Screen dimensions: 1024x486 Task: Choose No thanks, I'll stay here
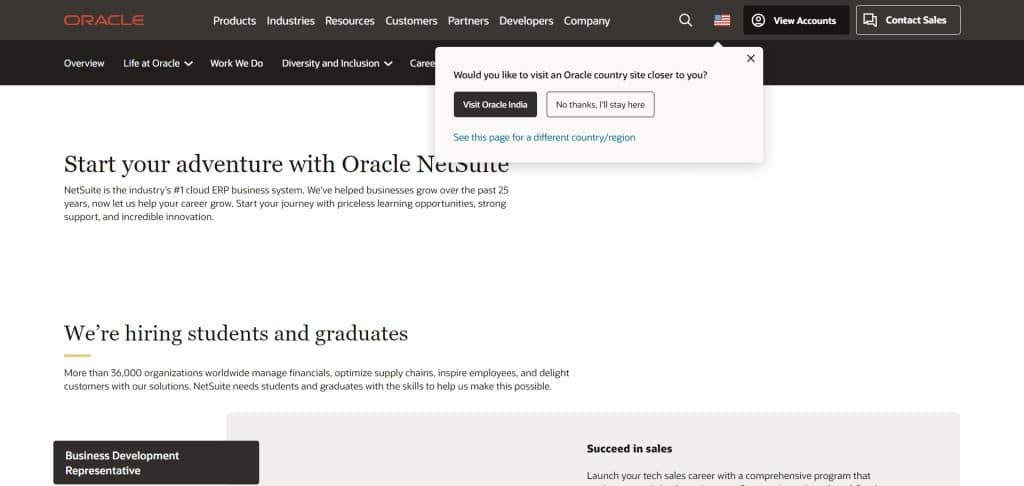pos(600,105)
